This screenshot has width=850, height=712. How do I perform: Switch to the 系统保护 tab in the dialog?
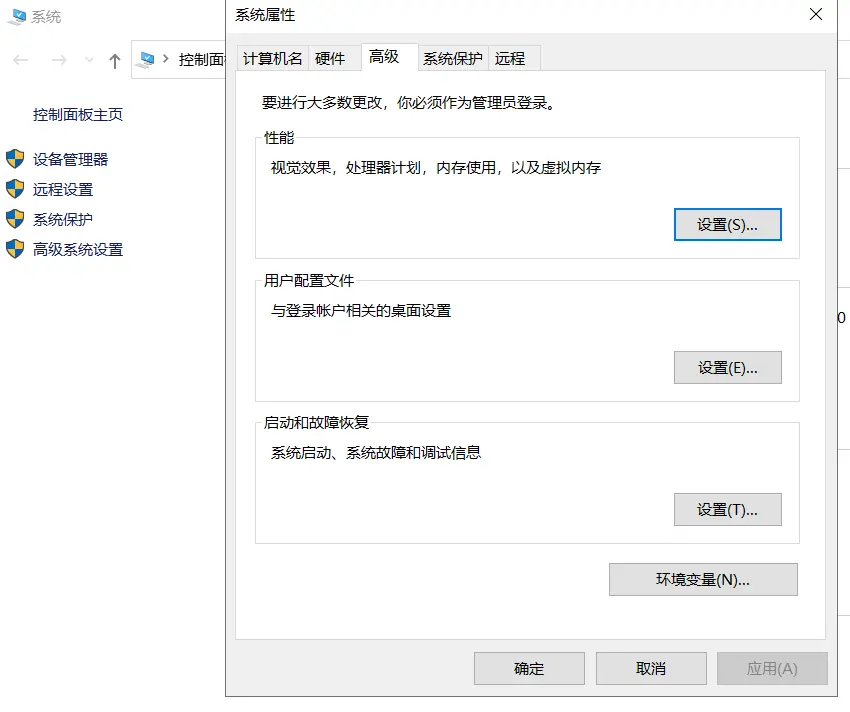pos(452,59)
